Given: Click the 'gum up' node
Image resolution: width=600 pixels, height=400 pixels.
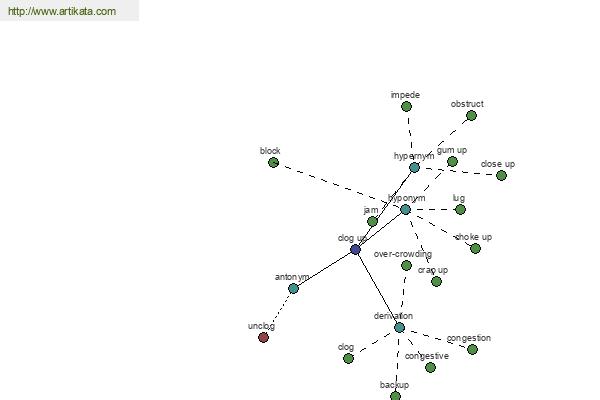Looking at the screenshot, I should [452, 161].
